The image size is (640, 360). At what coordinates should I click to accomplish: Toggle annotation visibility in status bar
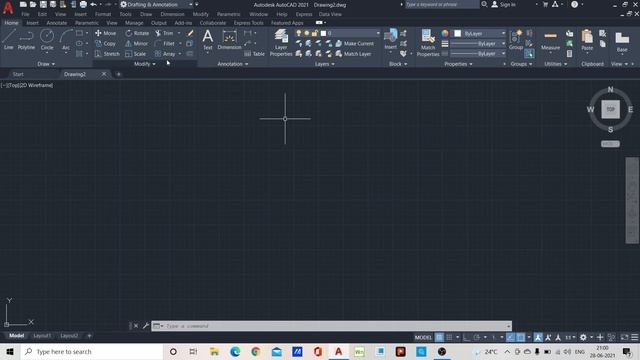coord(538,337)
